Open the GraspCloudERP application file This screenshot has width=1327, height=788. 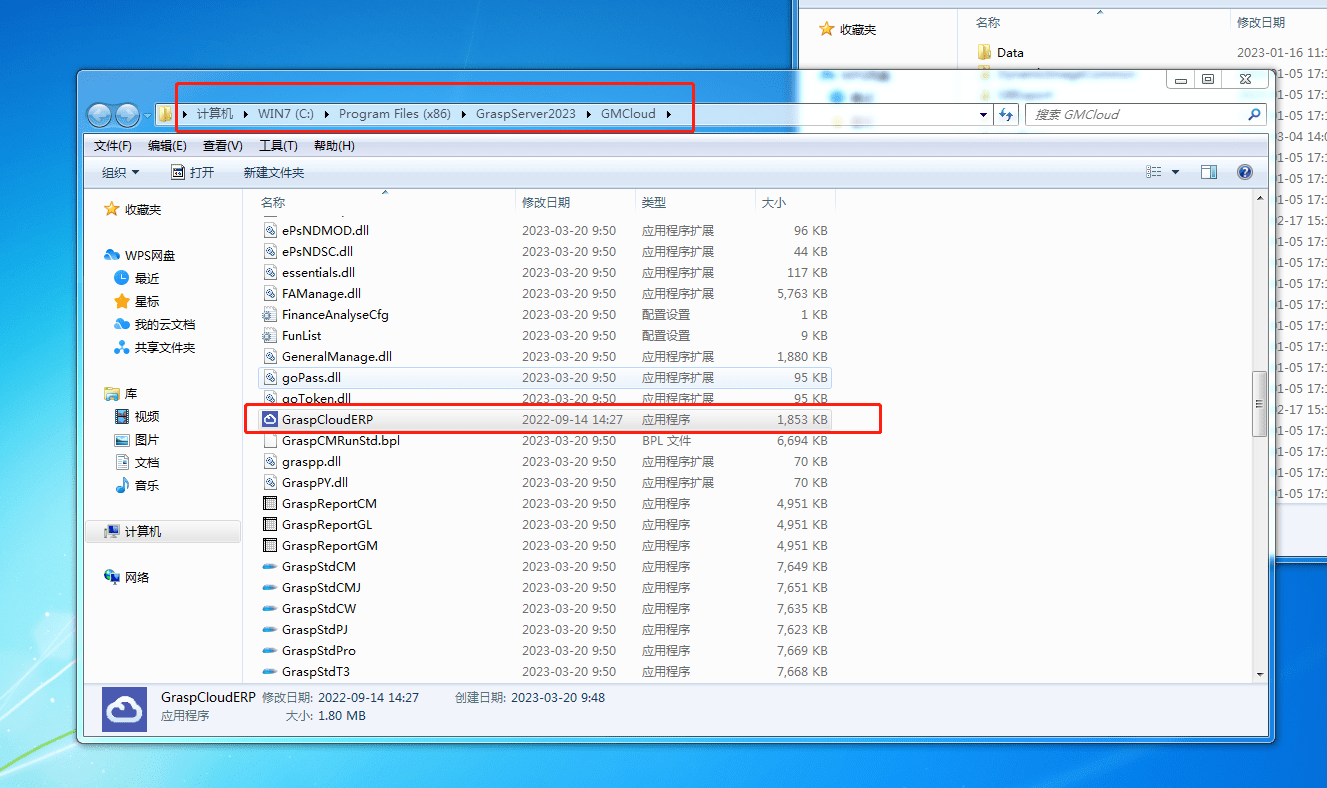[546, 419]
